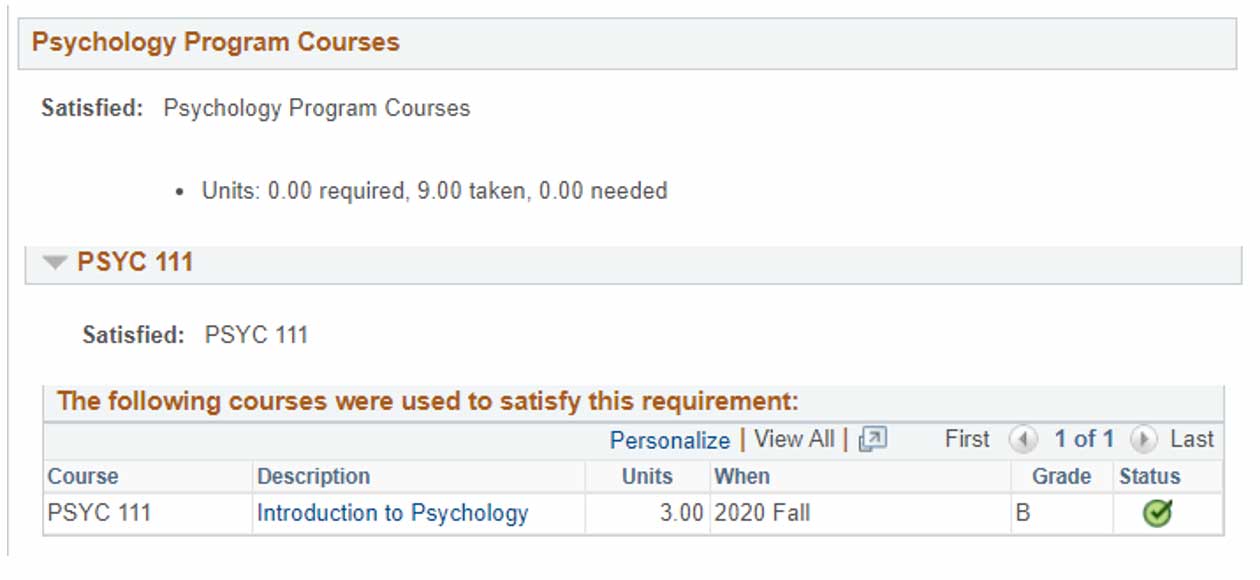The height and width of the screenshot is (580, 1260).
Task: Sort by the Course column header
Action: coord(83,477)
